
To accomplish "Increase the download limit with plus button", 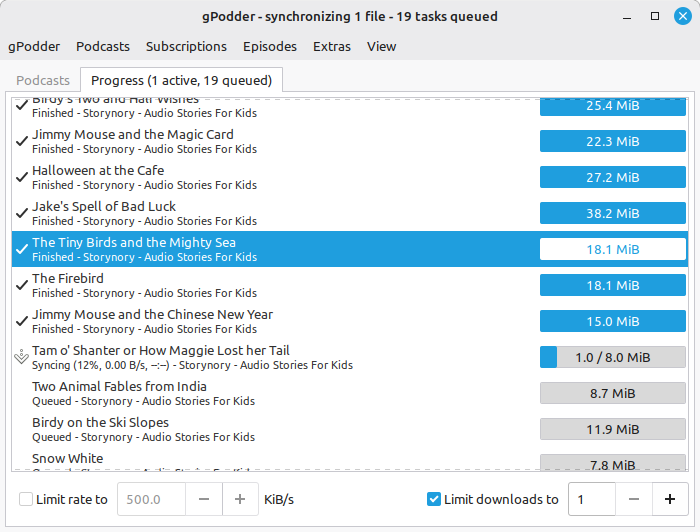I will pos(669,499).
